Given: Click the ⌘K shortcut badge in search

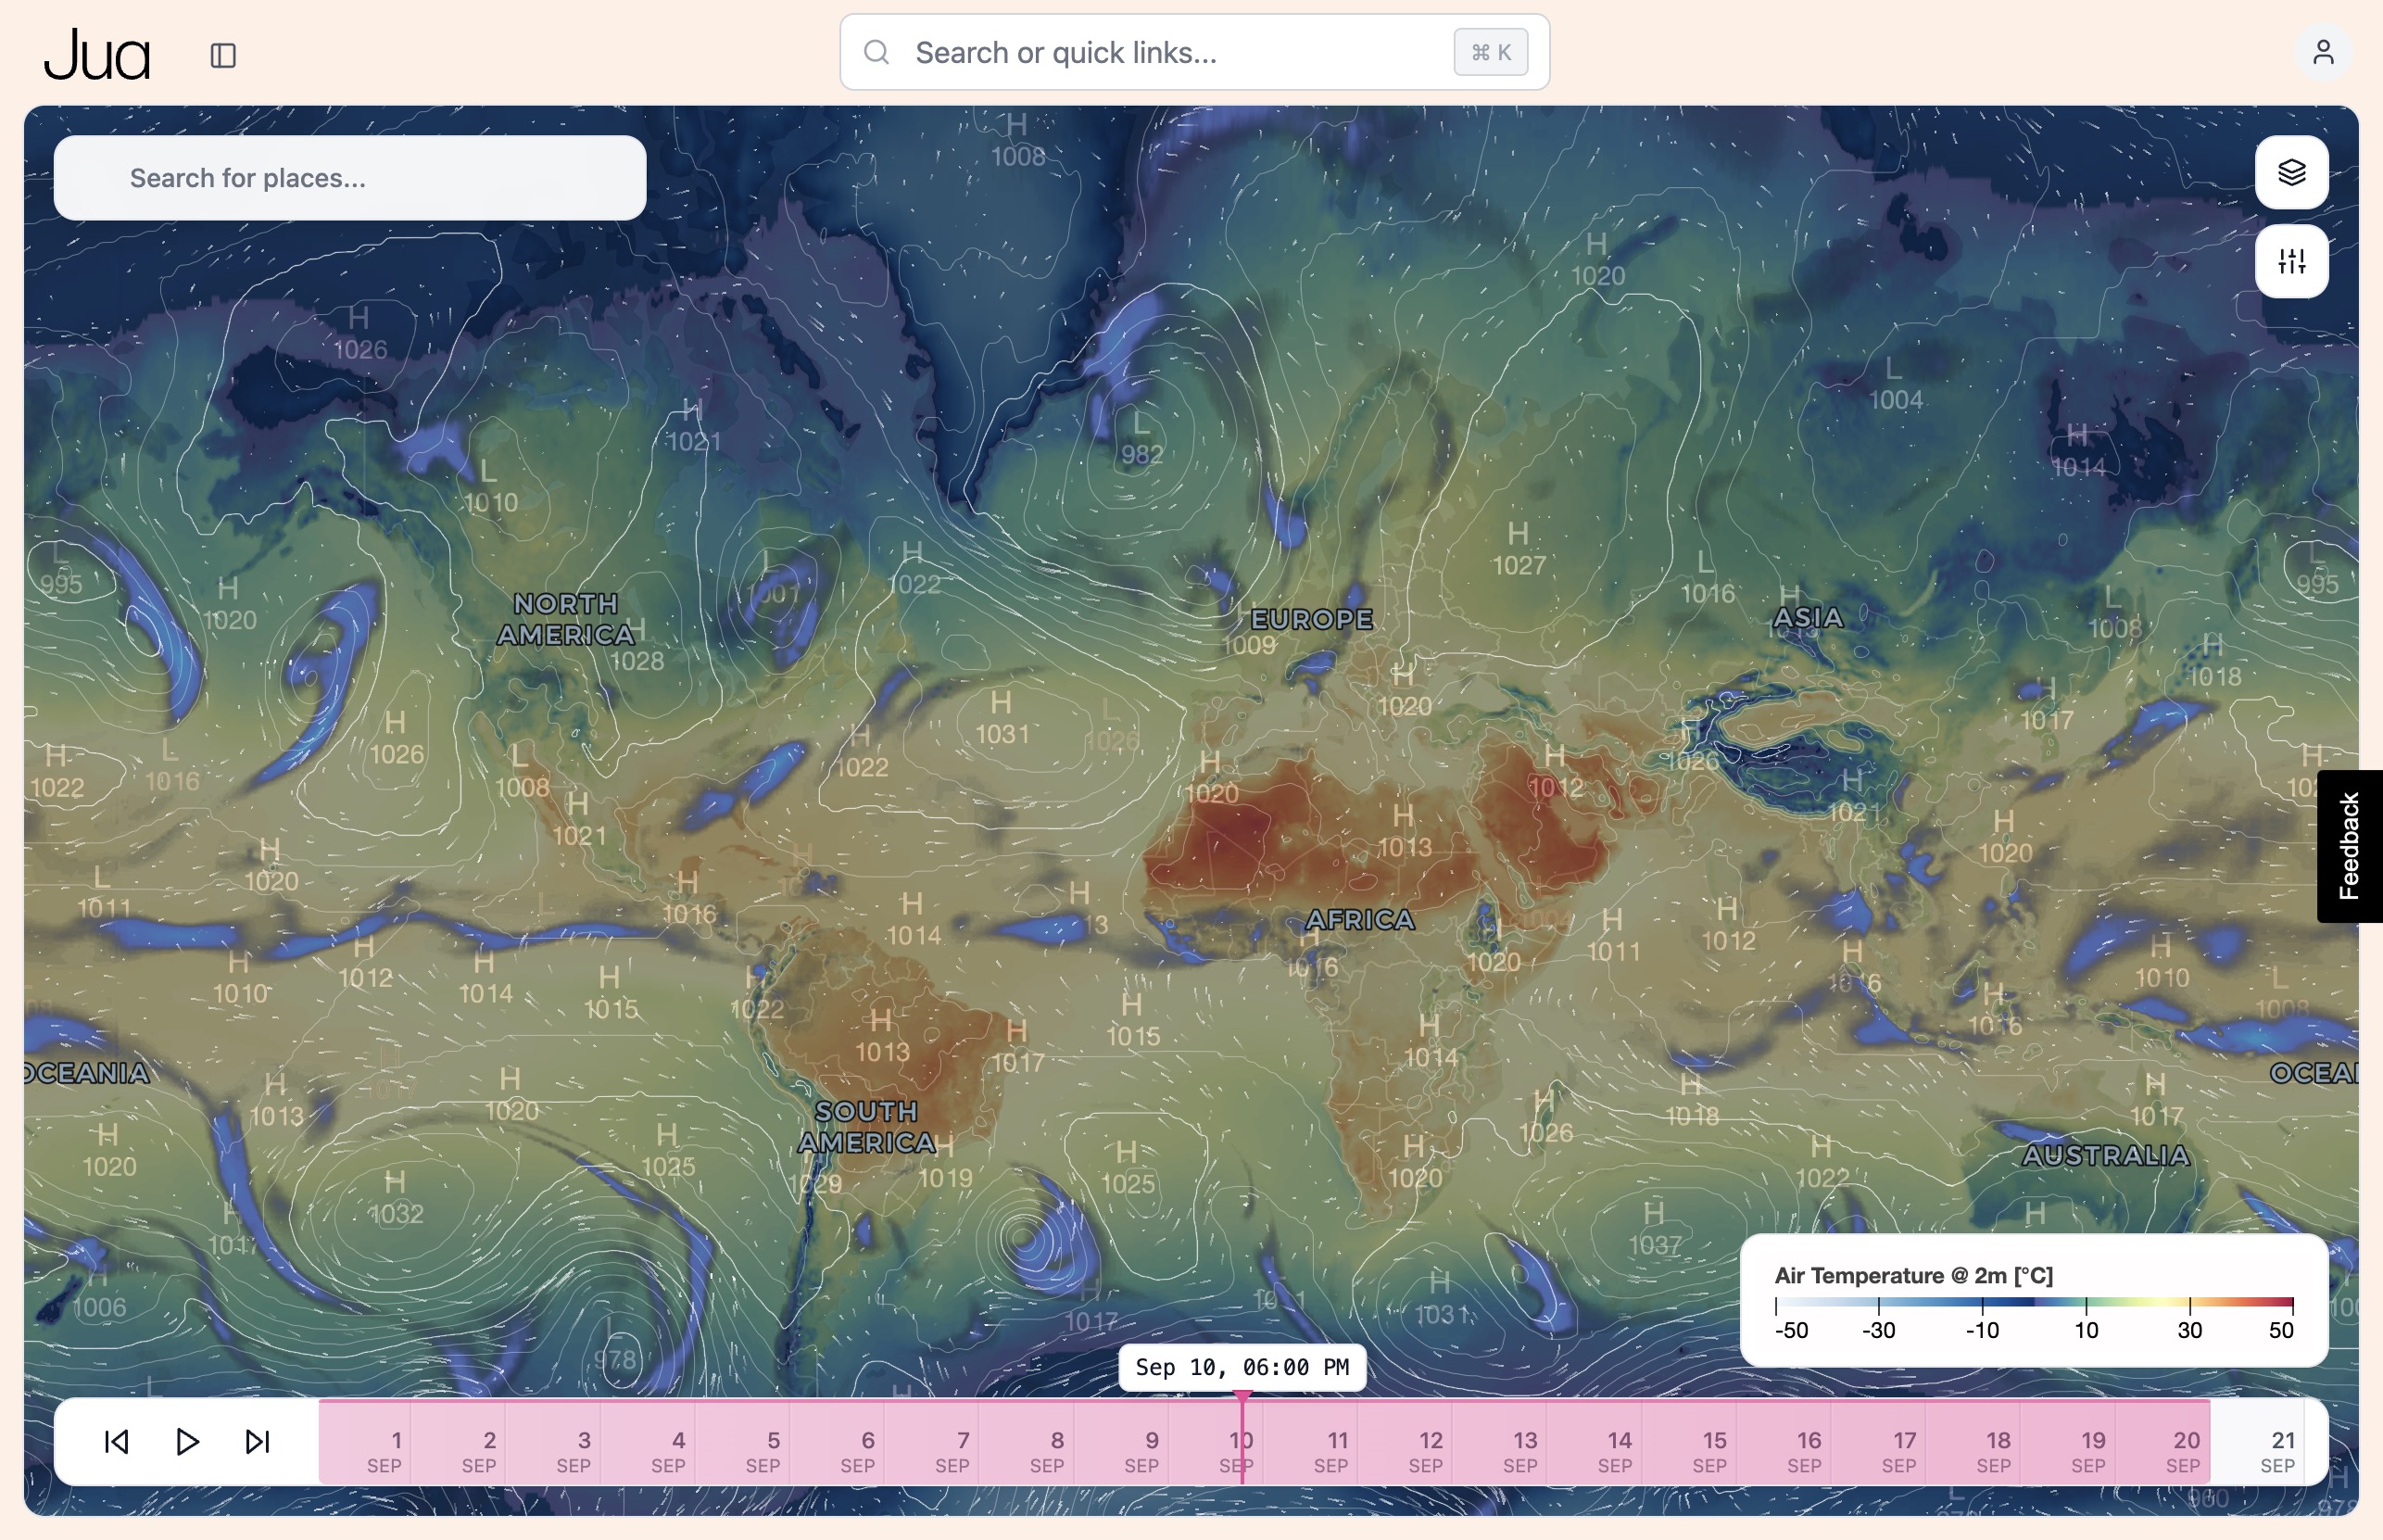Looking at the screenshot, I should point(1490,52).
